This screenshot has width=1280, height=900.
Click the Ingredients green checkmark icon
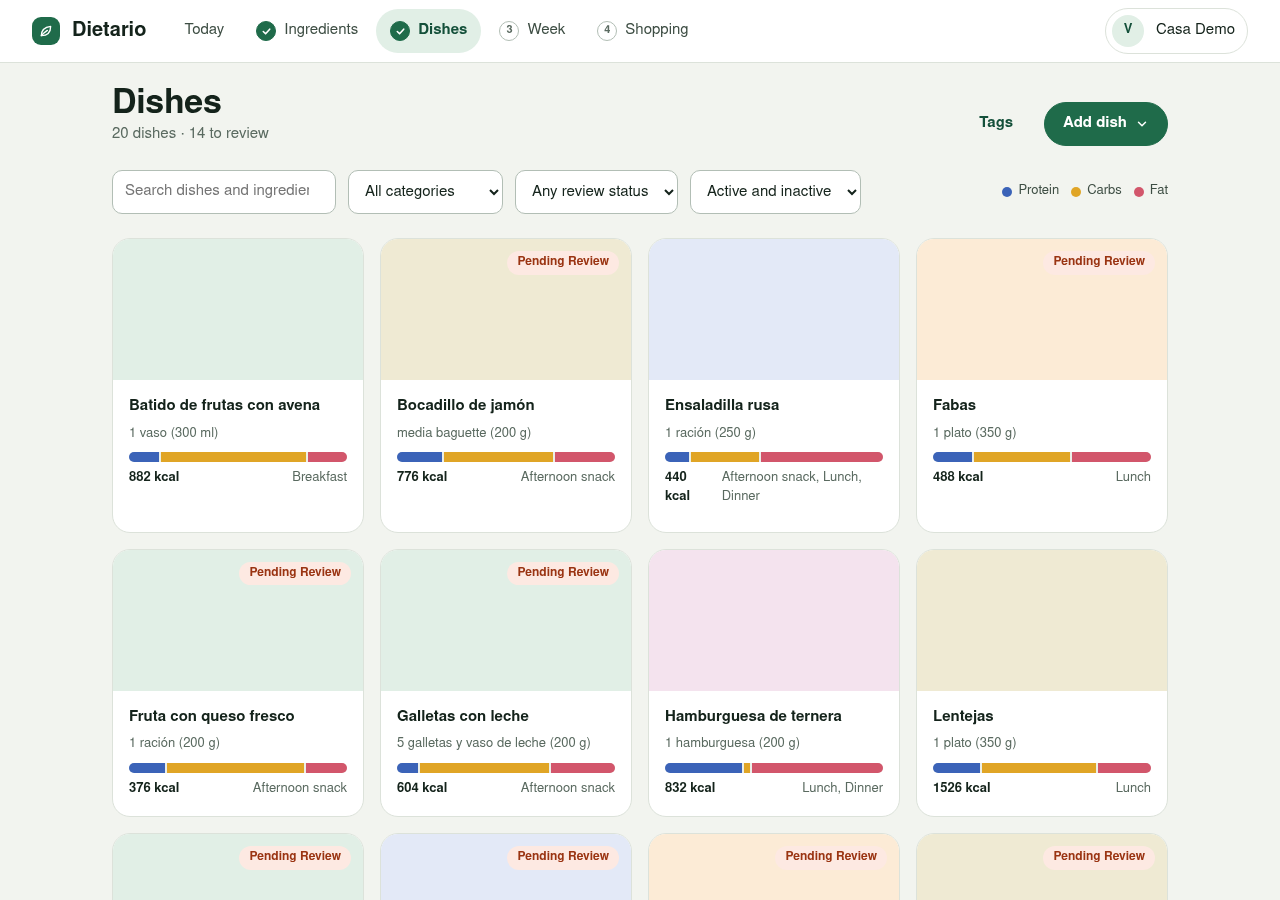(266, 31)
